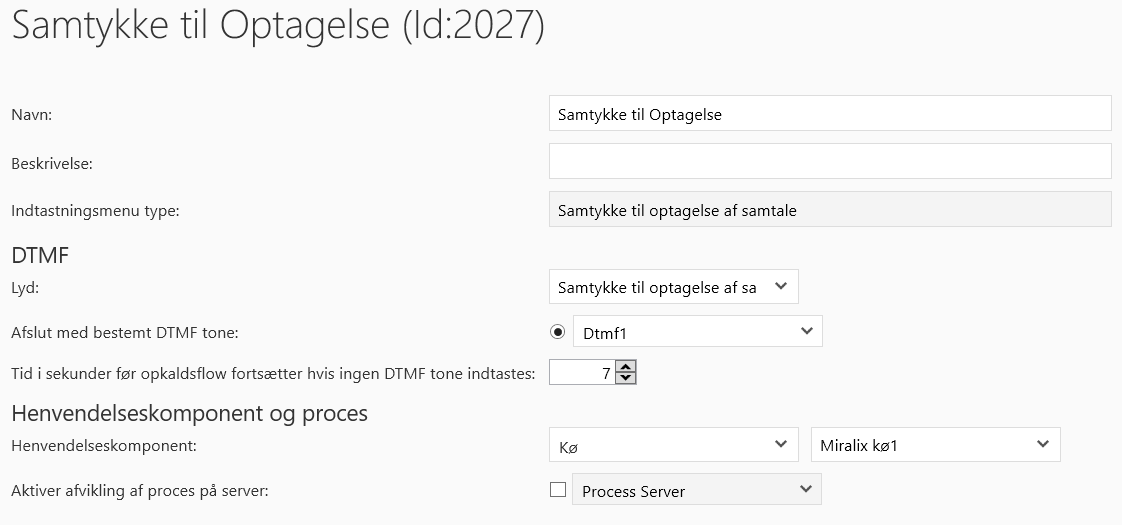Click the Navn text field

click(x=829, y=114)
